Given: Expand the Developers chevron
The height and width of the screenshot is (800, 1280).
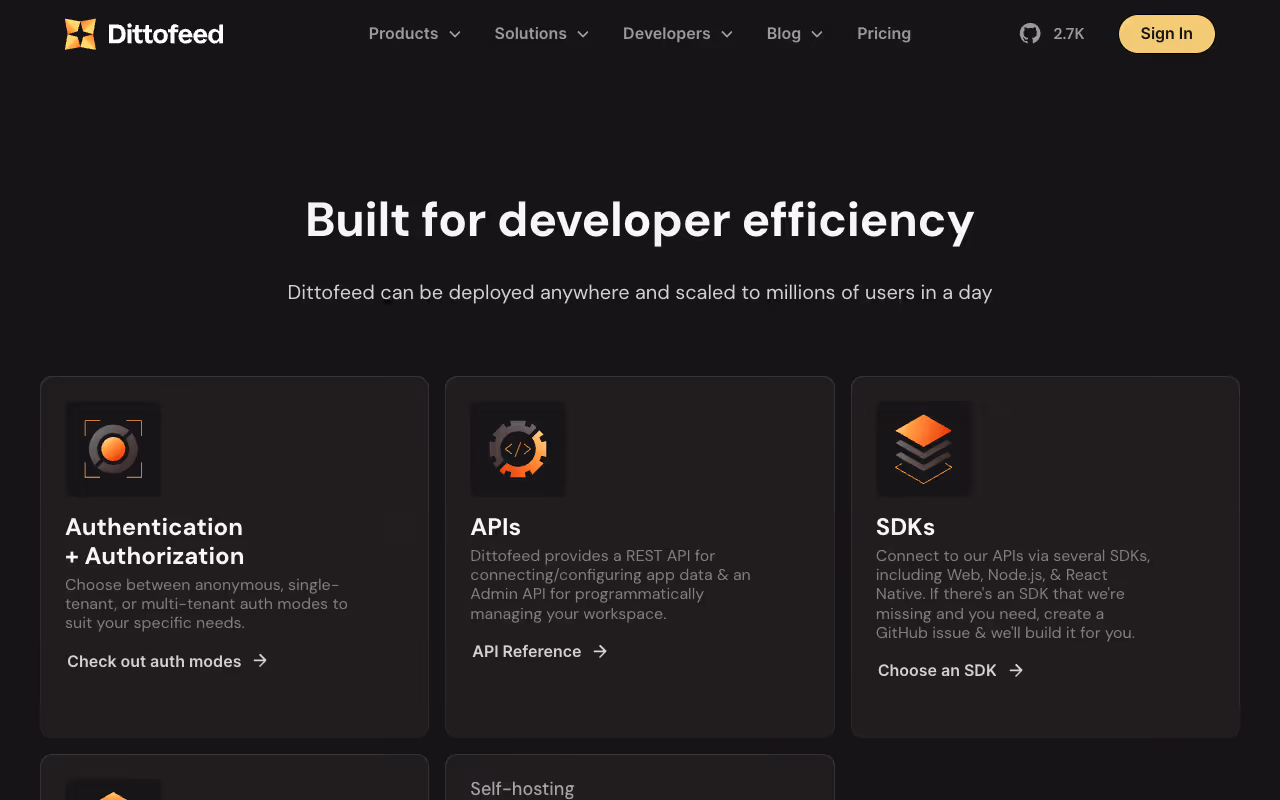Looking at the screenshot, I should [x=727, y=34].
